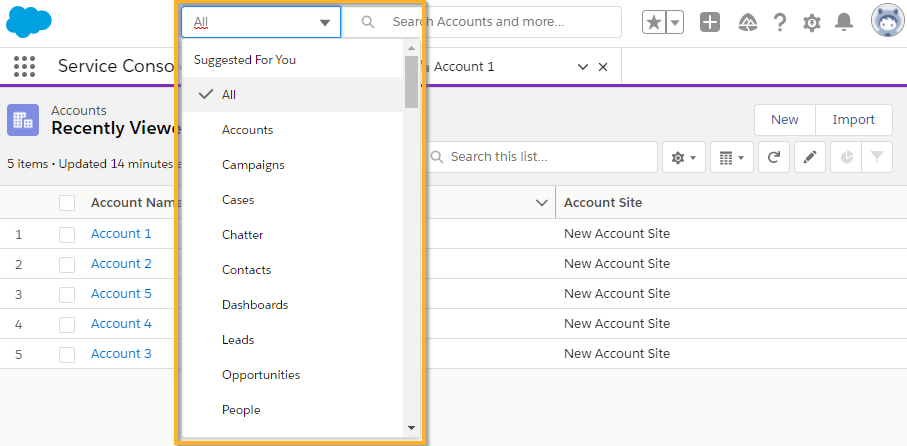Expand the favorites list dropdown arrow
The height and width of the screenshot is (446, 907).
(676, 22)
